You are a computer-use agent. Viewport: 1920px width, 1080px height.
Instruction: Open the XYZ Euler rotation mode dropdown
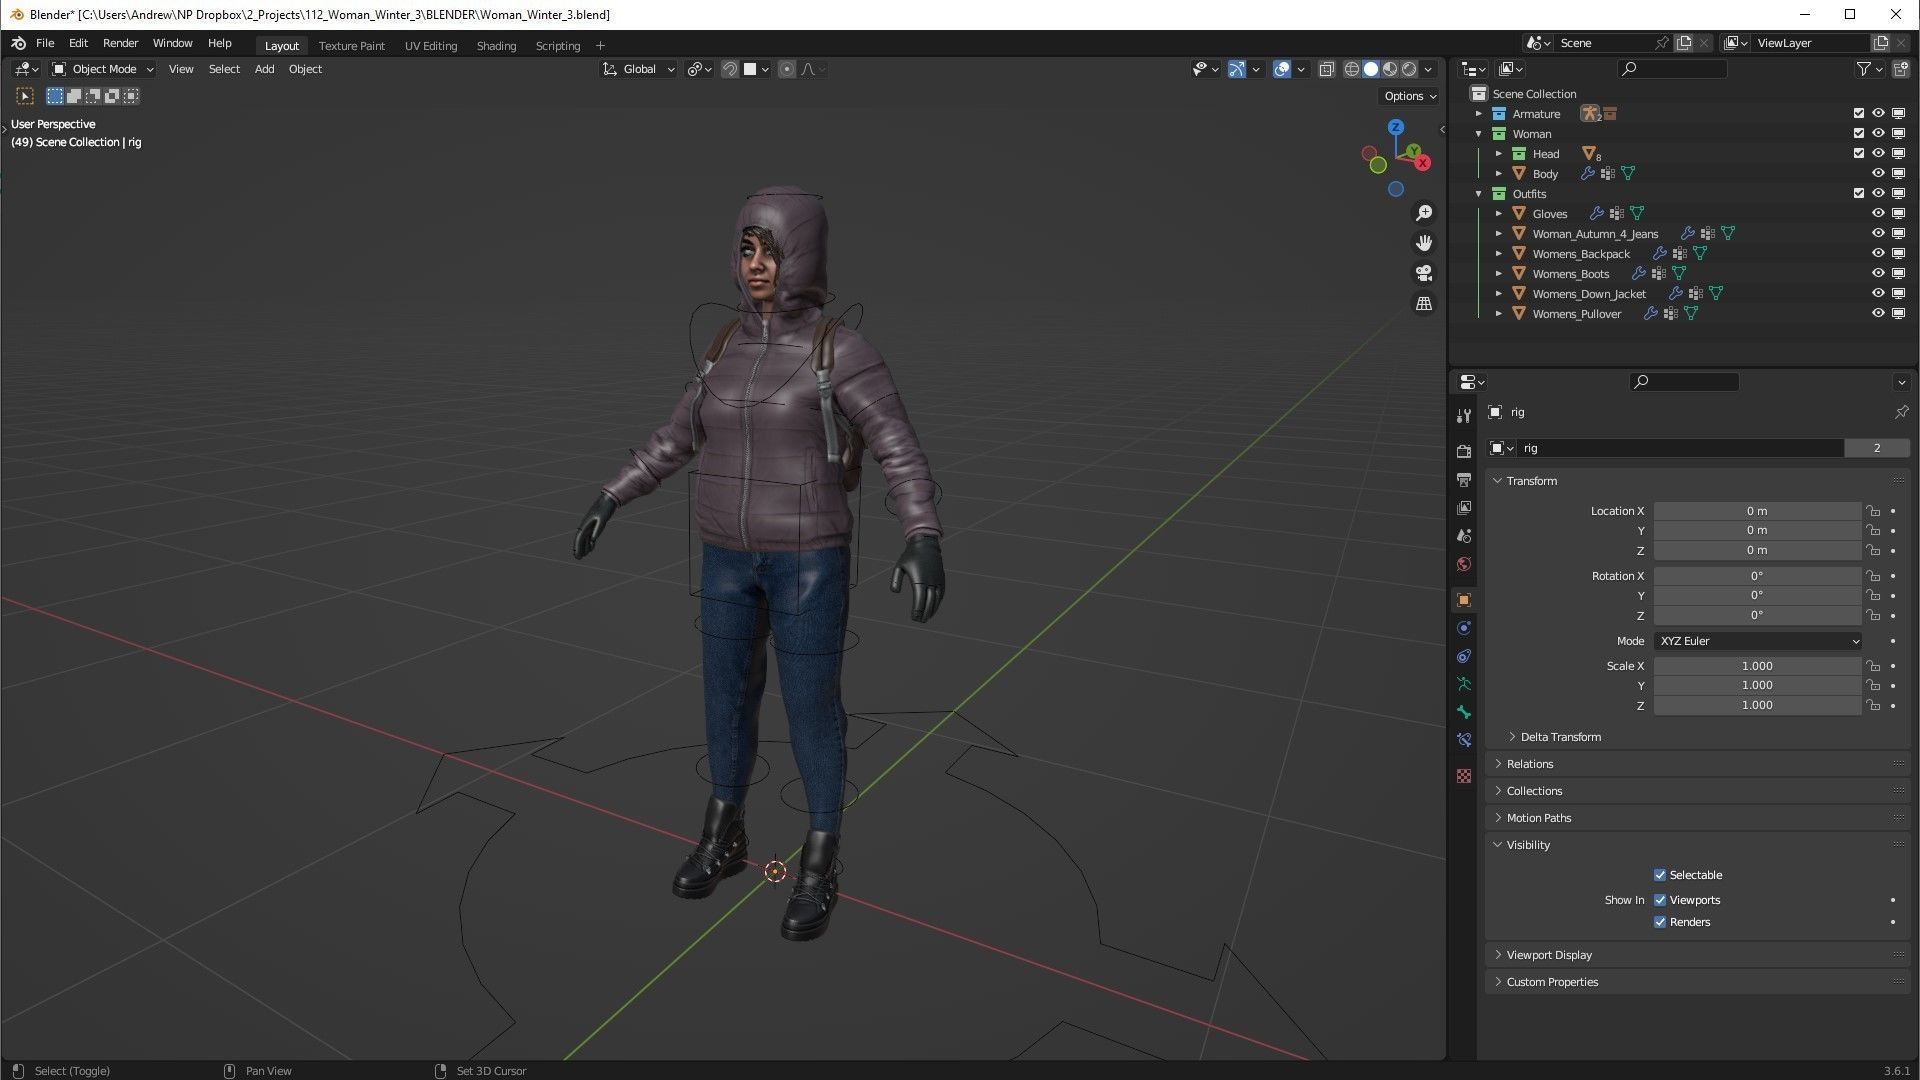tap(1758, 641)
